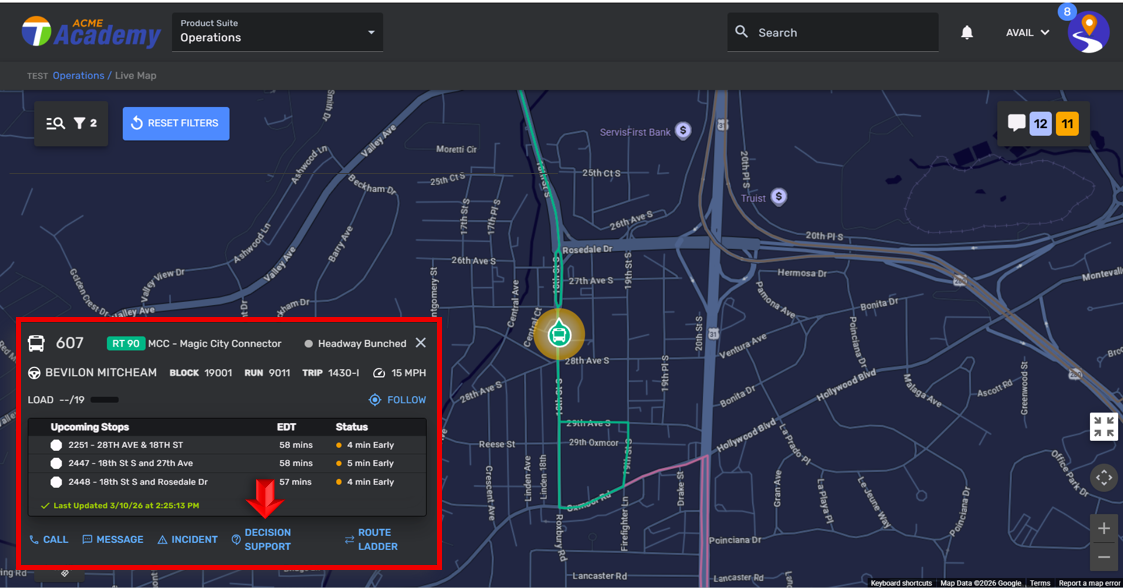Go to Operations in the breadcrumb
Image resolution: width=1123 pixels, height=588 pixels.
coord(78,76)
